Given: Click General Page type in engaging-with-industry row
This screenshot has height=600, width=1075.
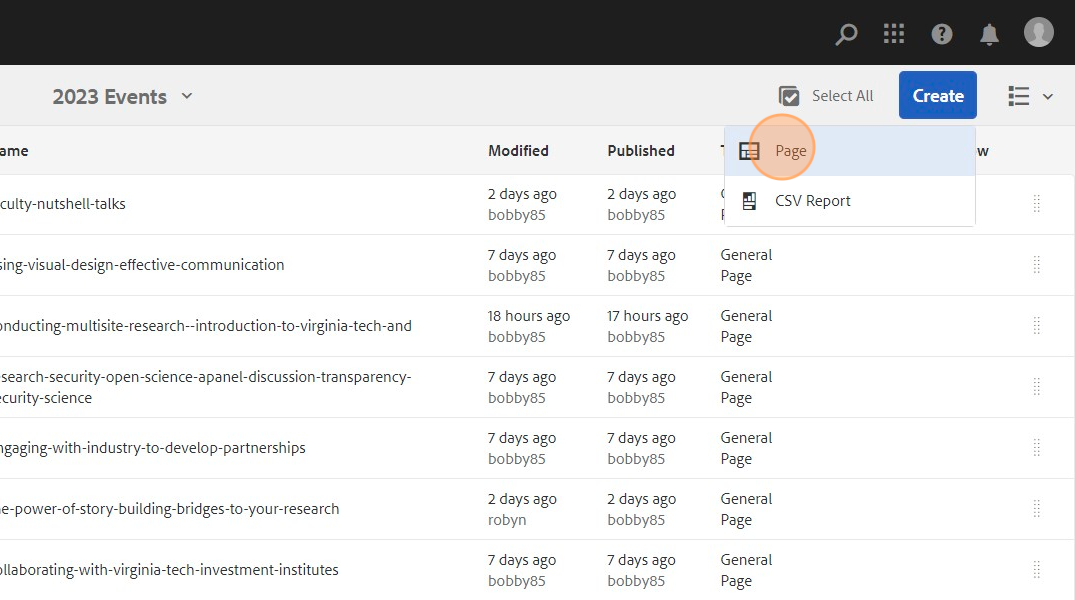Looking at the screenshot, I should click(x=746, y=448).
